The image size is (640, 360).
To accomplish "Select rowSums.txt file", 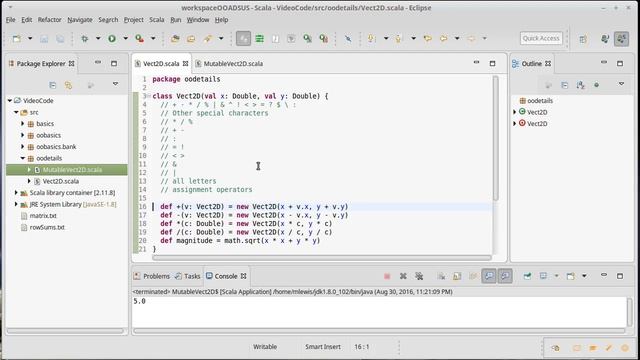I will pos(47,227).
